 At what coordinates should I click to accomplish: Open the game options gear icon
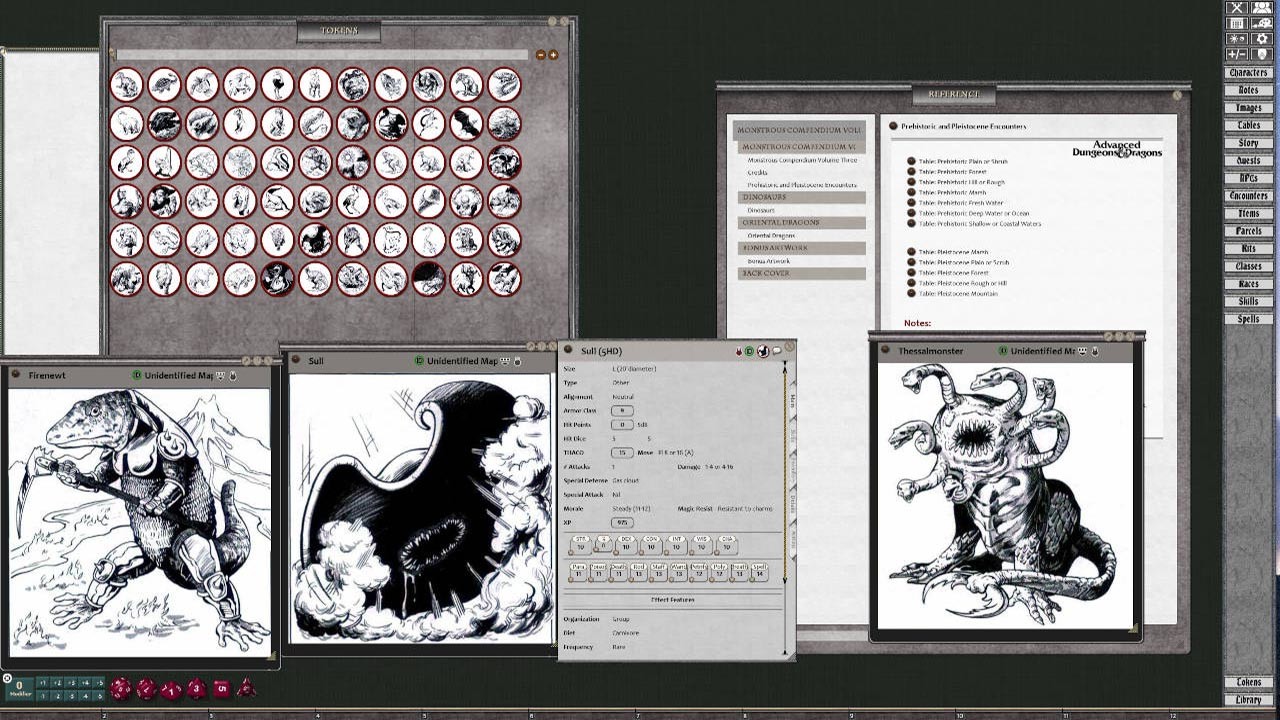point(1261,38)
